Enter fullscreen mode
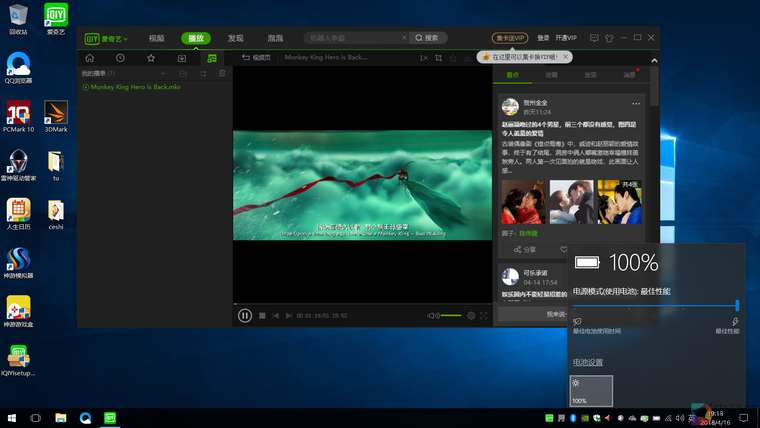The width and height of the screenshot is (760, 428). (484, 316)
